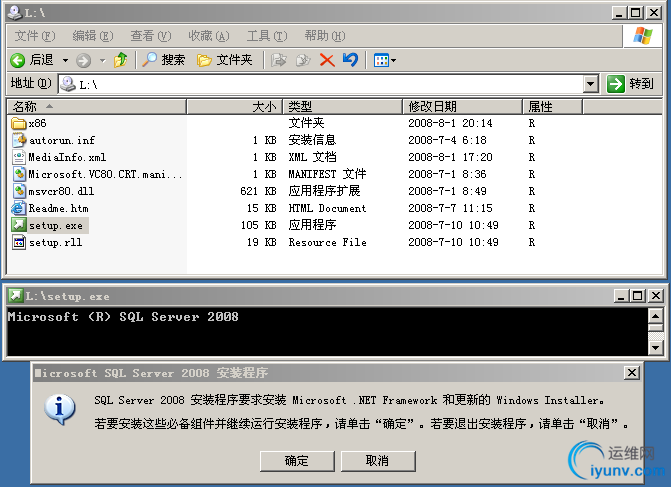Sort by 属性 column header
Image resolution: width=671 pixels, height=487 pixels.
(x=552, y=107)
